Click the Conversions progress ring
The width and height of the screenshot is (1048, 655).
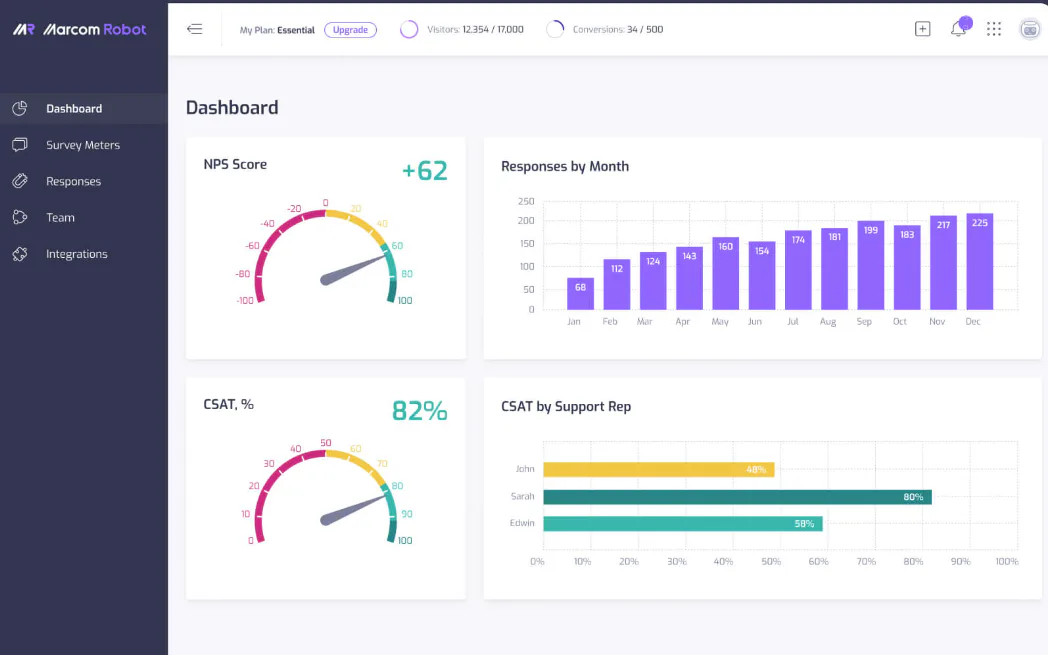click(555, 29)
